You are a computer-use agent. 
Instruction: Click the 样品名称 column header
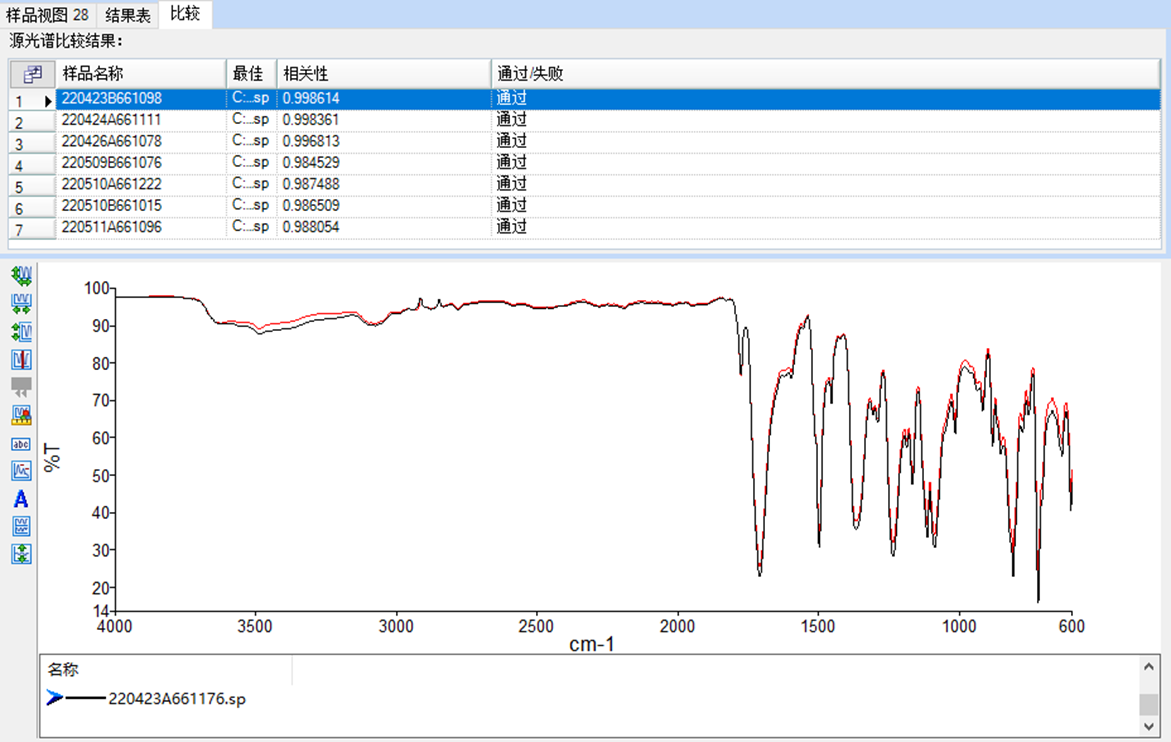click(x=141, y=74)
